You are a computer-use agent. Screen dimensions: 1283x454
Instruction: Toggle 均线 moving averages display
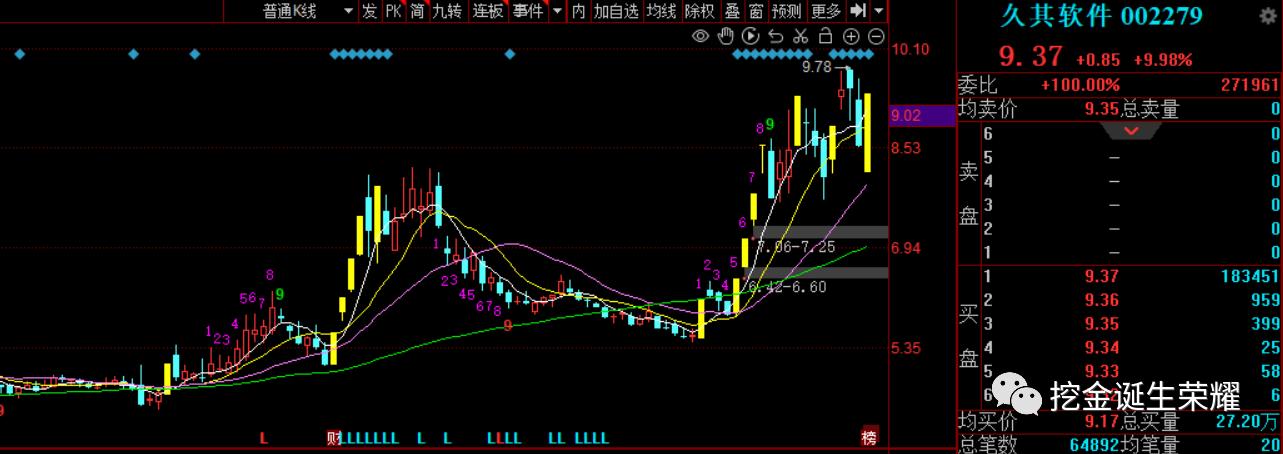point(661,11)
